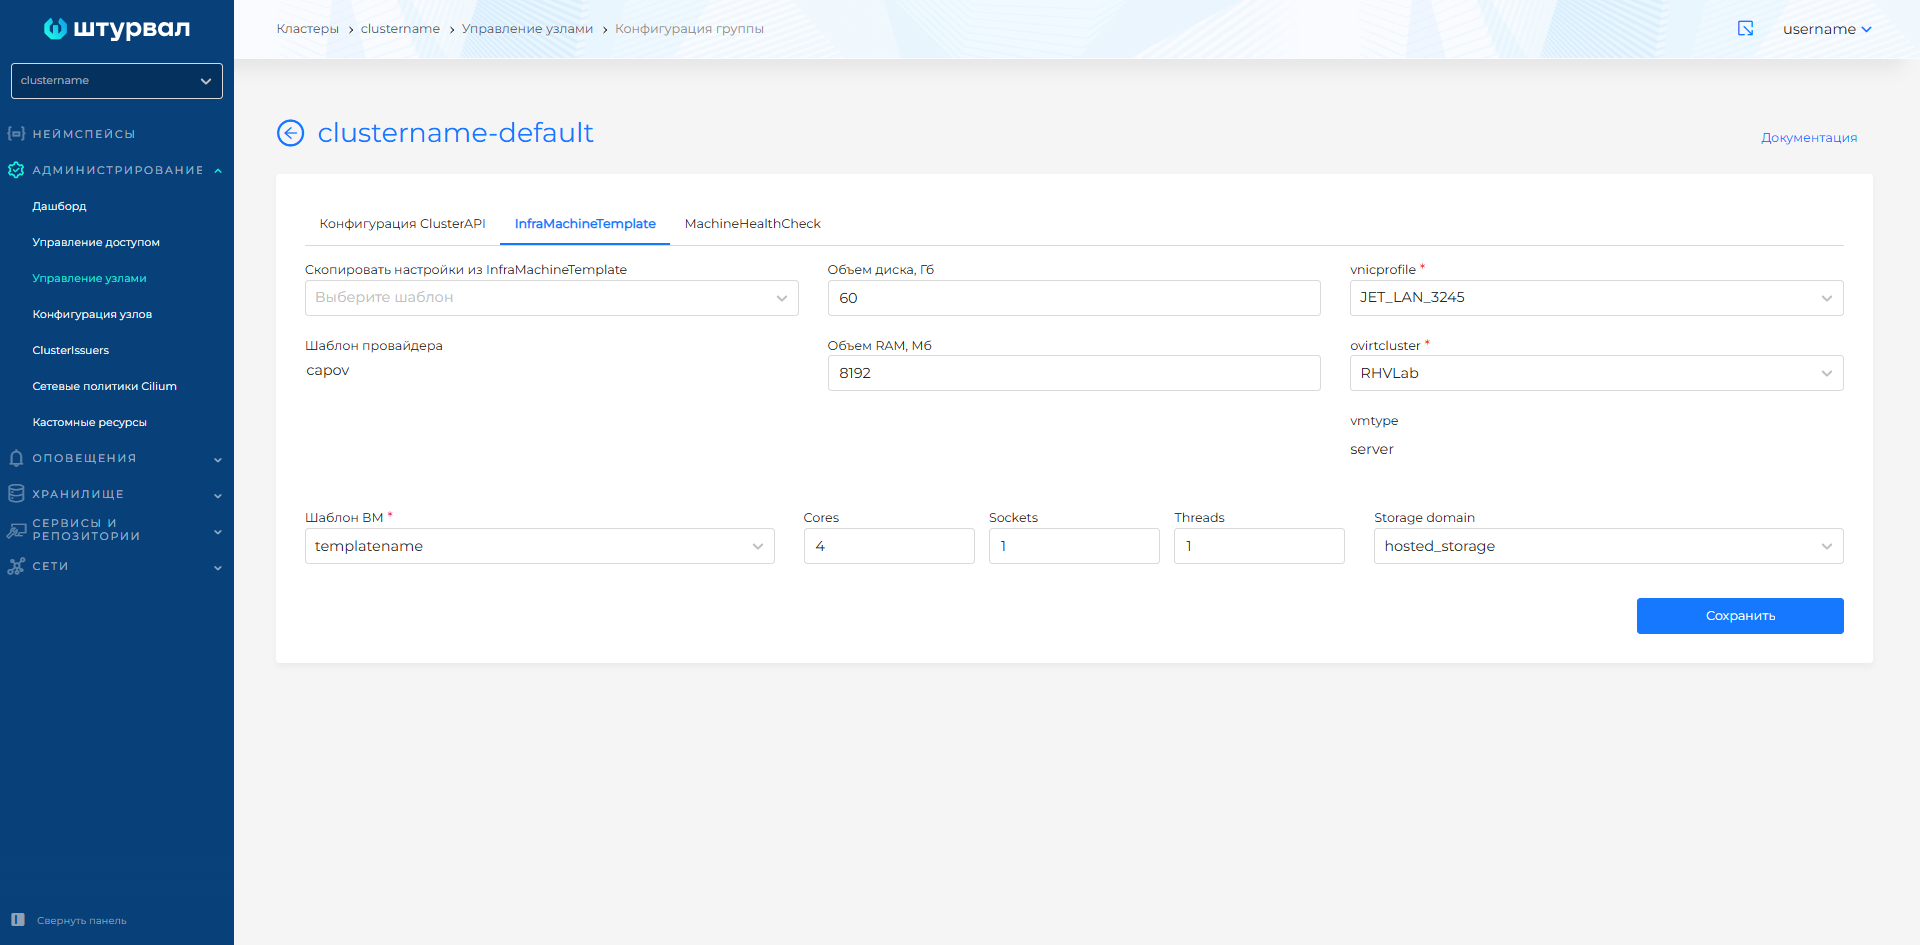Switch to Конфигурация ClusterAPI tab

coord(402,224)
